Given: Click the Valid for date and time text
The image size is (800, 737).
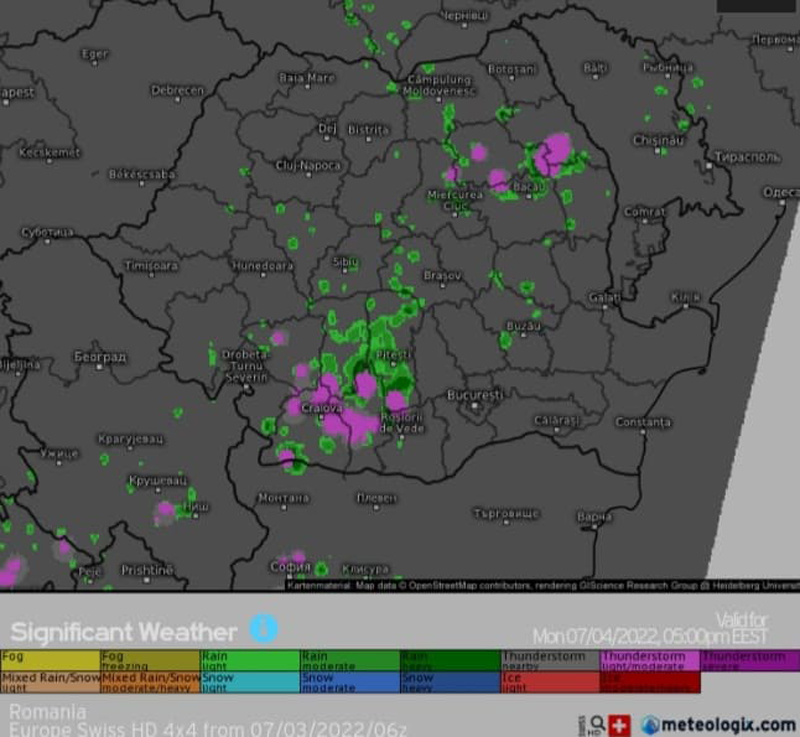Looking at the screenshot, I should tap(650, 629).
